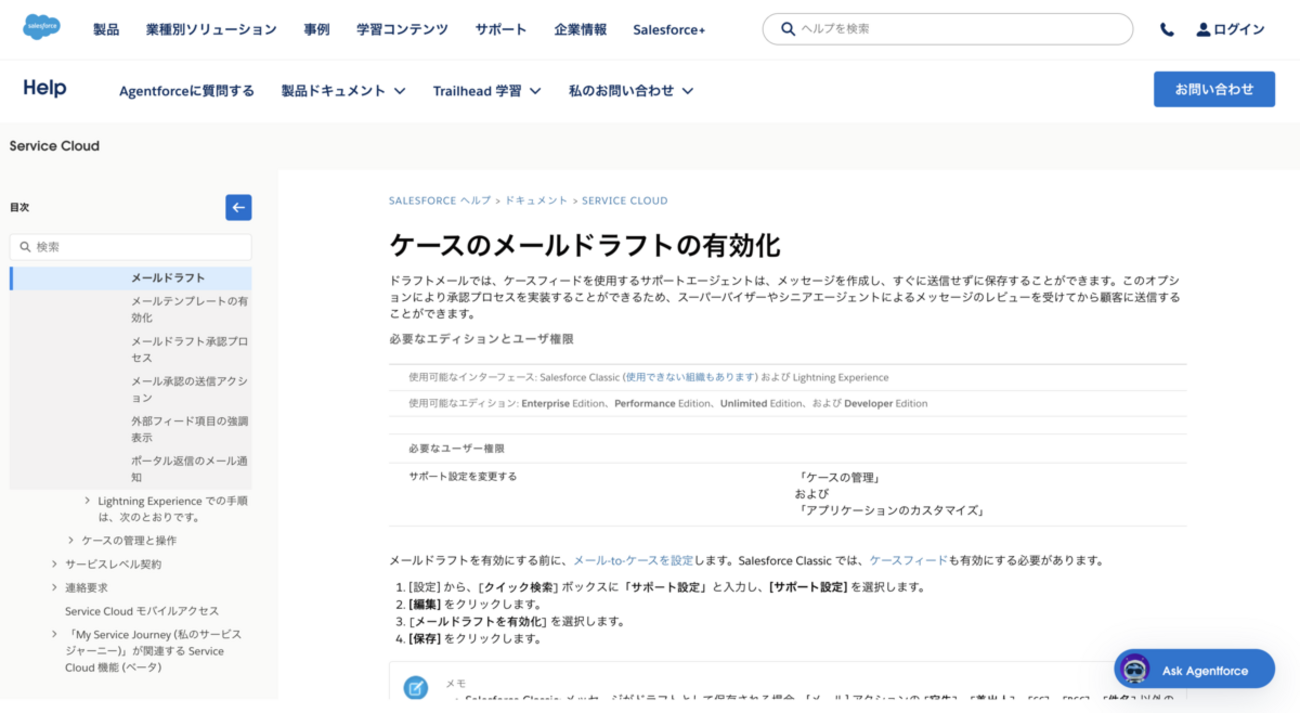This screenshot has height=713, width=1300.
Task: Click the Salesforce cloud logo
Action: tap(42, 28)
